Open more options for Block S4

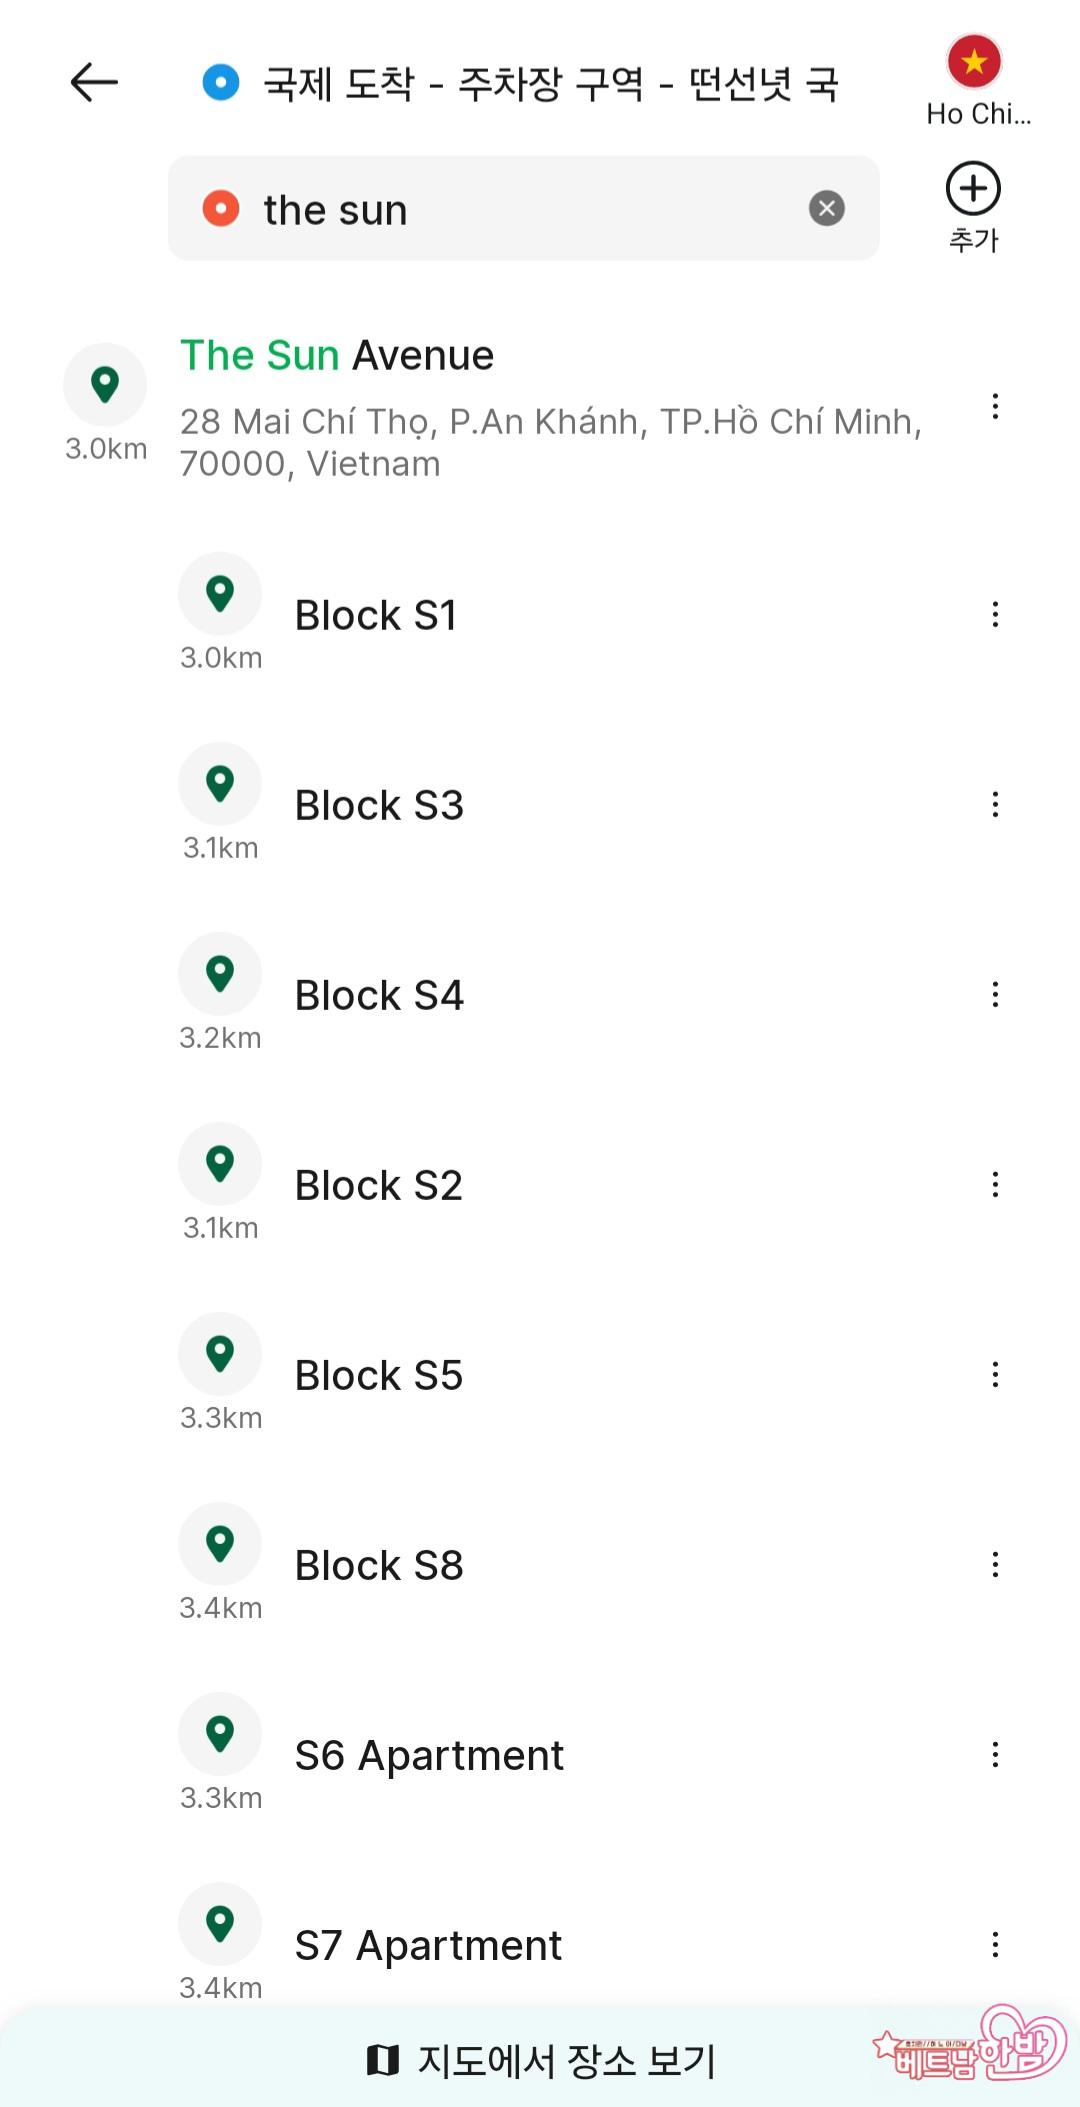point(995,994)
